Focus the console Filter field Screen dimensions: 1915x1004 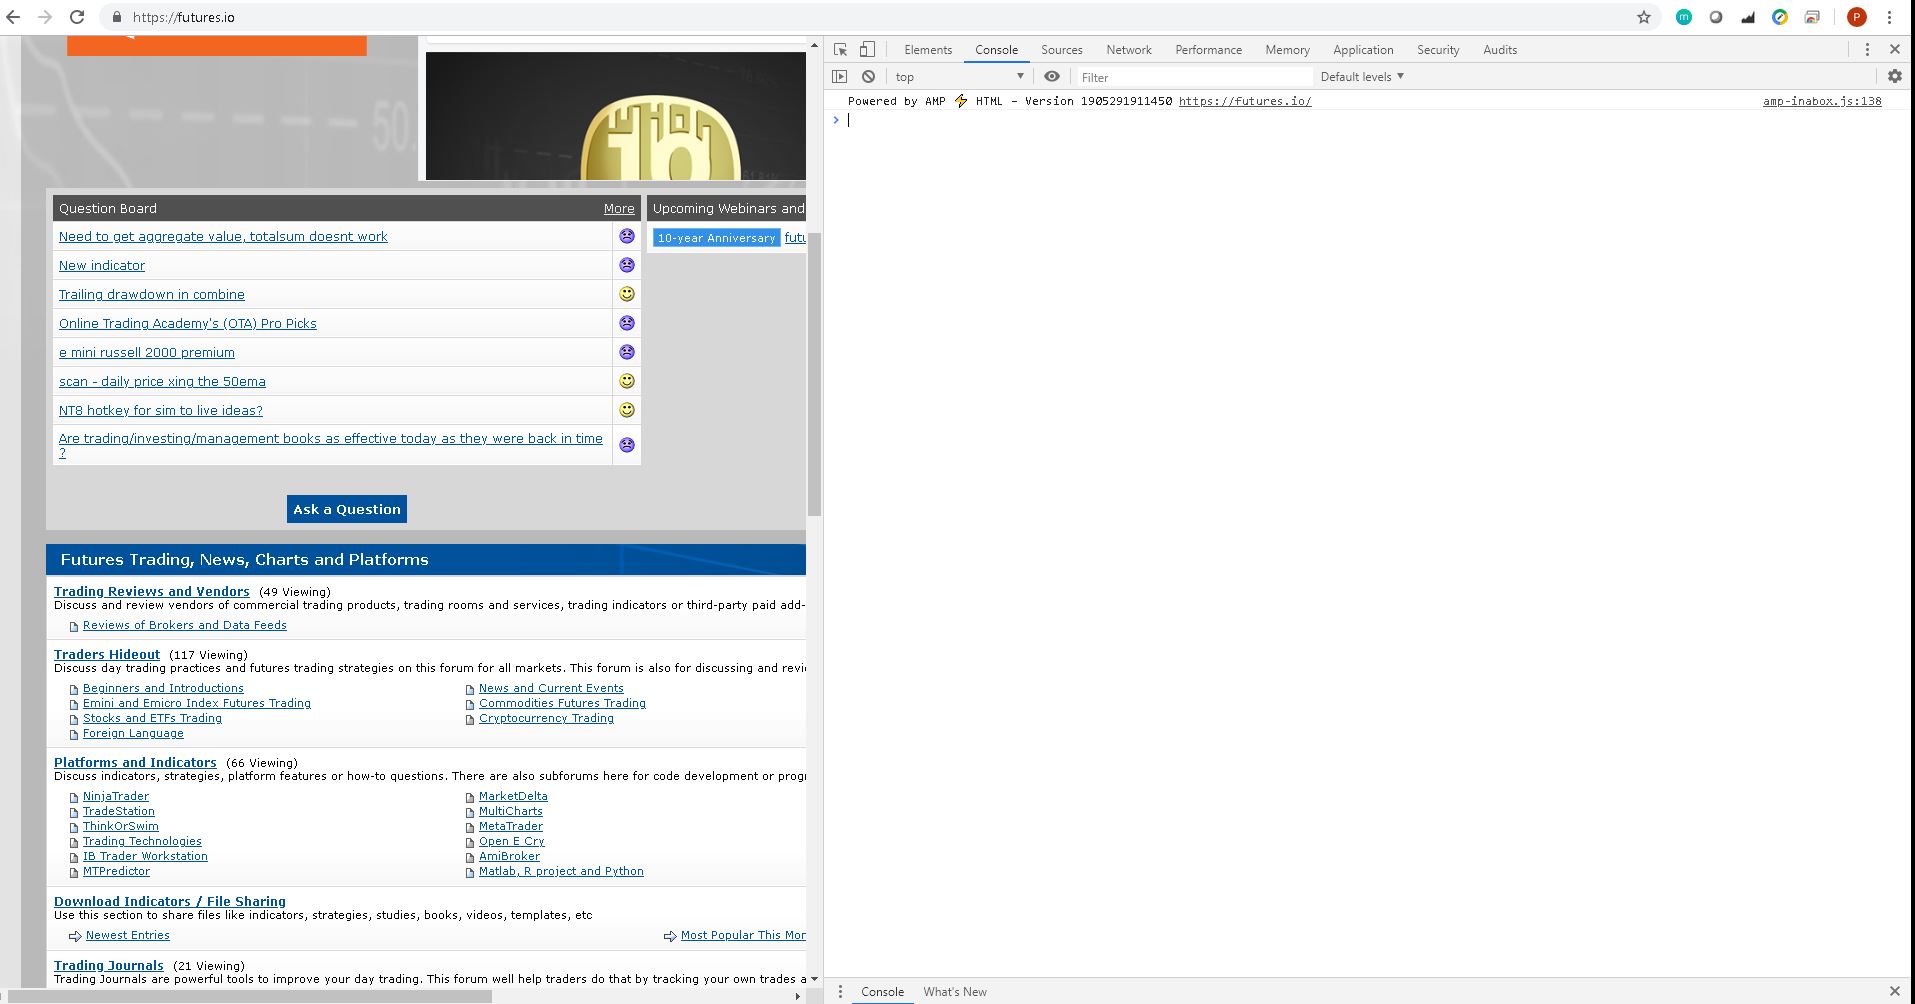point(1193,77)
